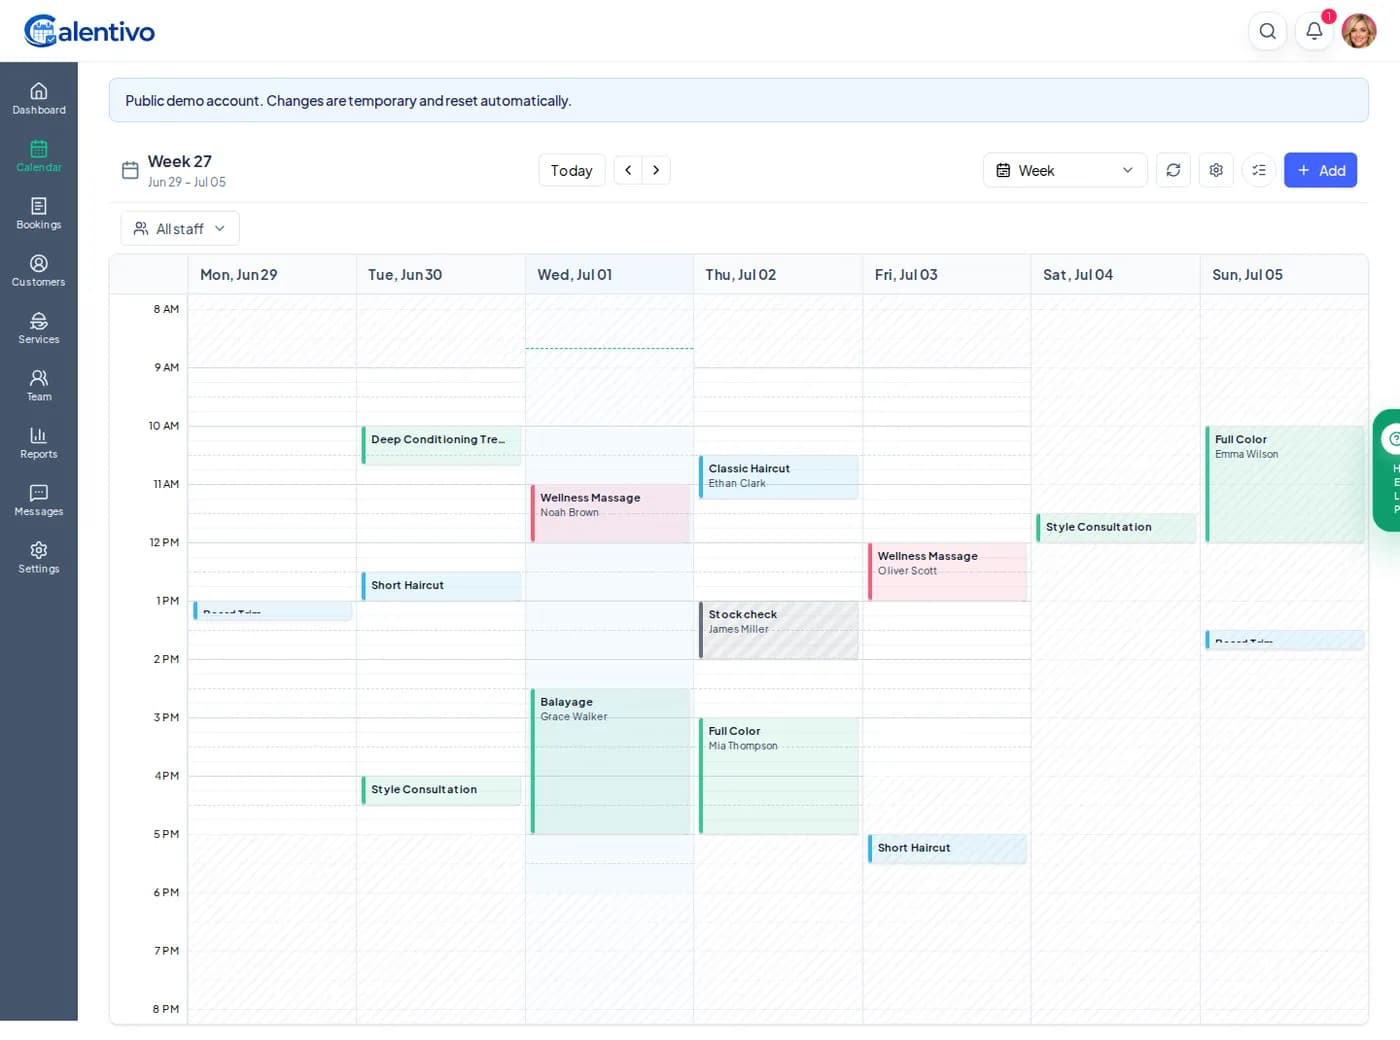Go to previous week arrow

pos(628,170)
